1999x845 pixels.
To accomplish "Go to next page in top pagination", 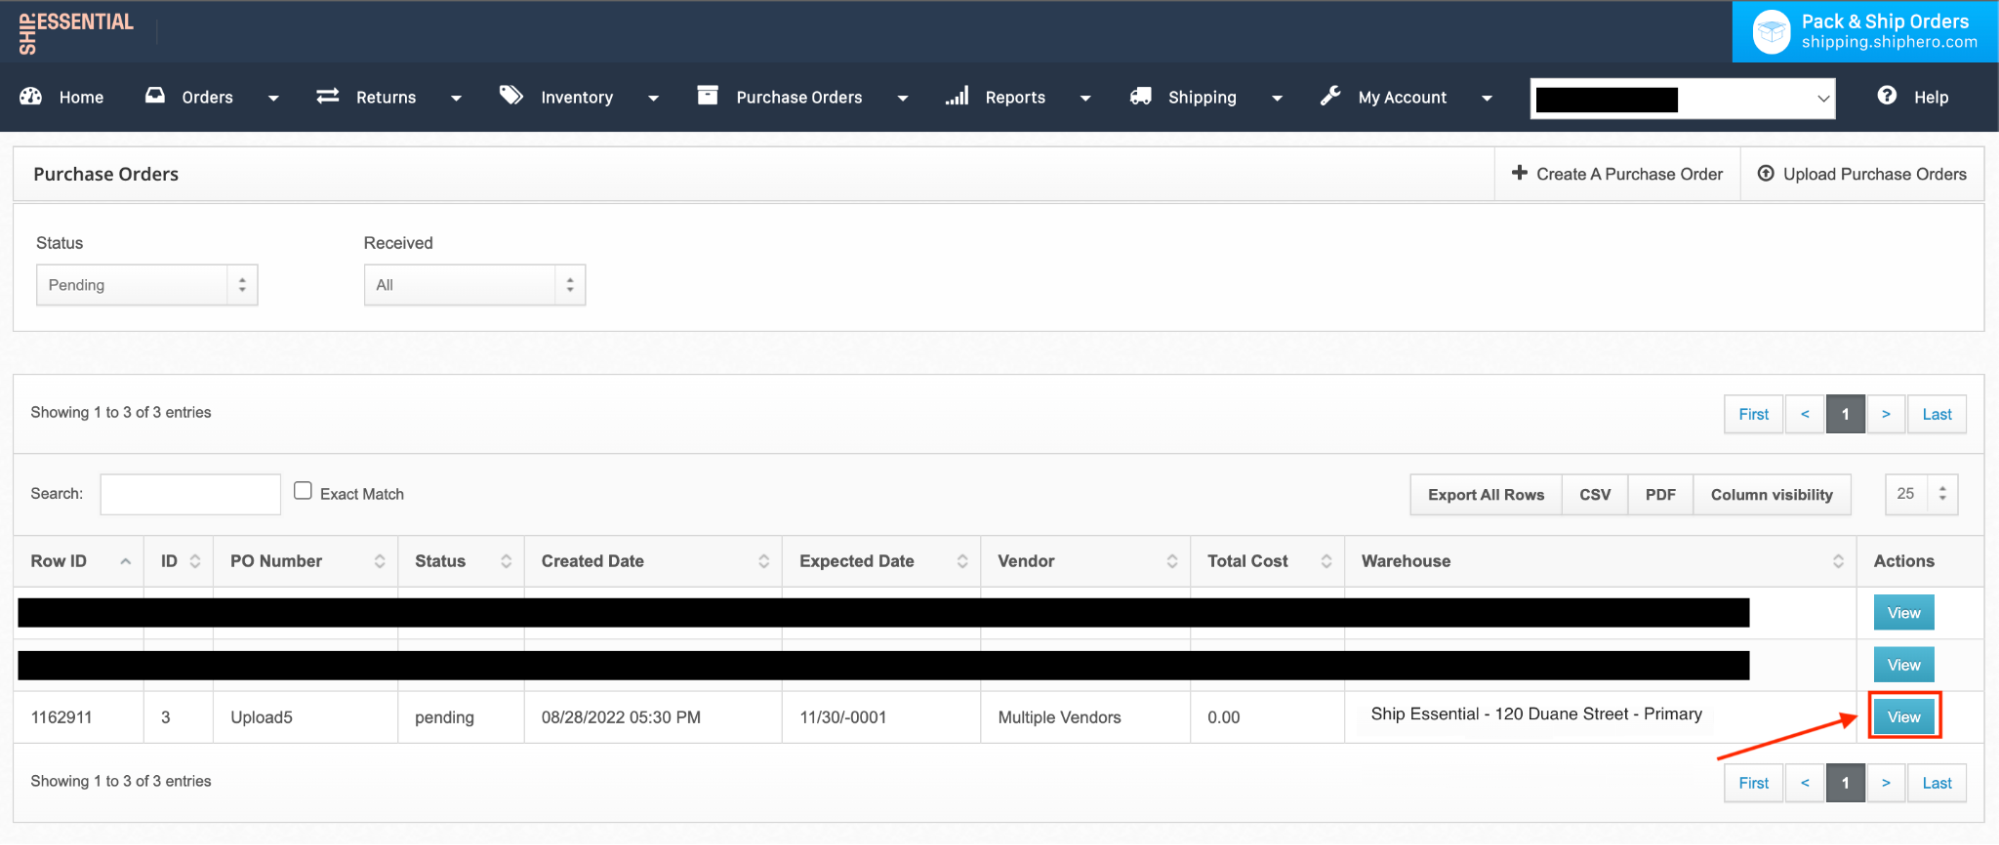I will pyautogui.click(x=1886, y=414).
